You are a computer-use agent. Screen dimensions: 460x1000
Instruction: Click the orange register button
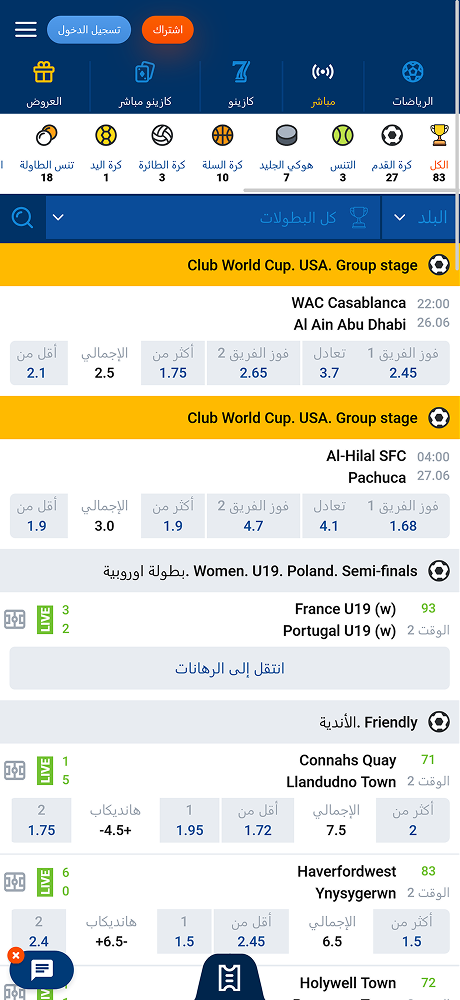167,30
